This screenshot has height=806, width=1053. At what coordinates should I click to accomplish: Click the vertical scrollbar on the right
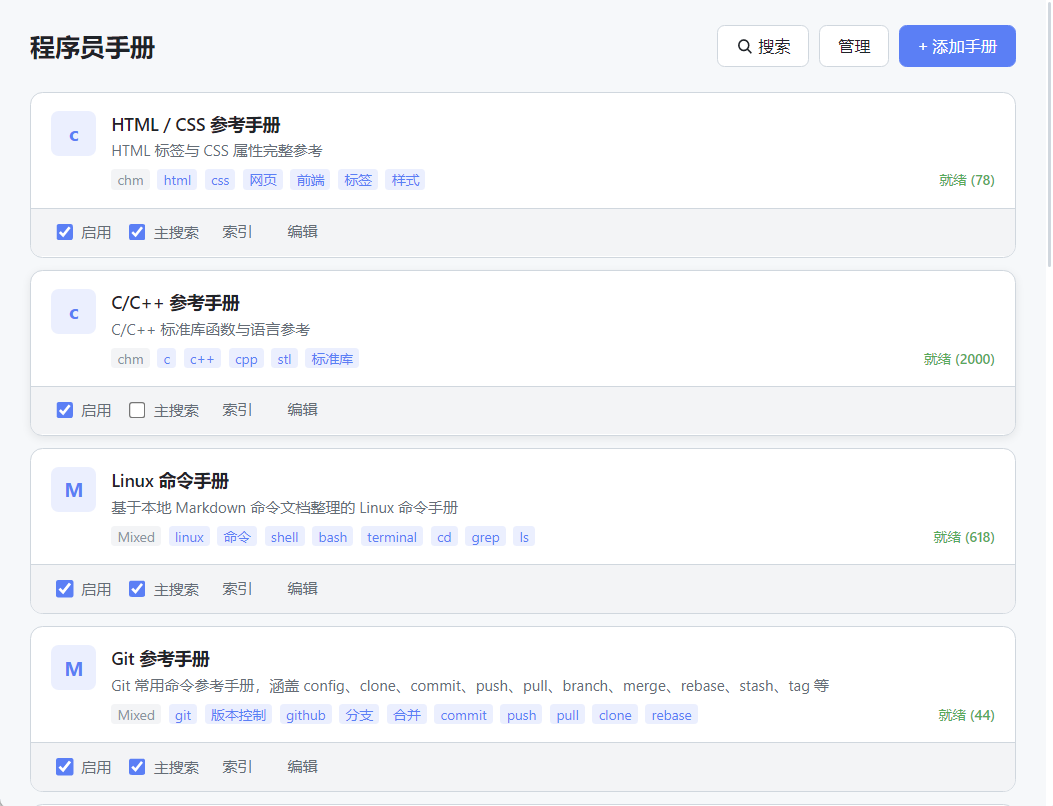1047,130
